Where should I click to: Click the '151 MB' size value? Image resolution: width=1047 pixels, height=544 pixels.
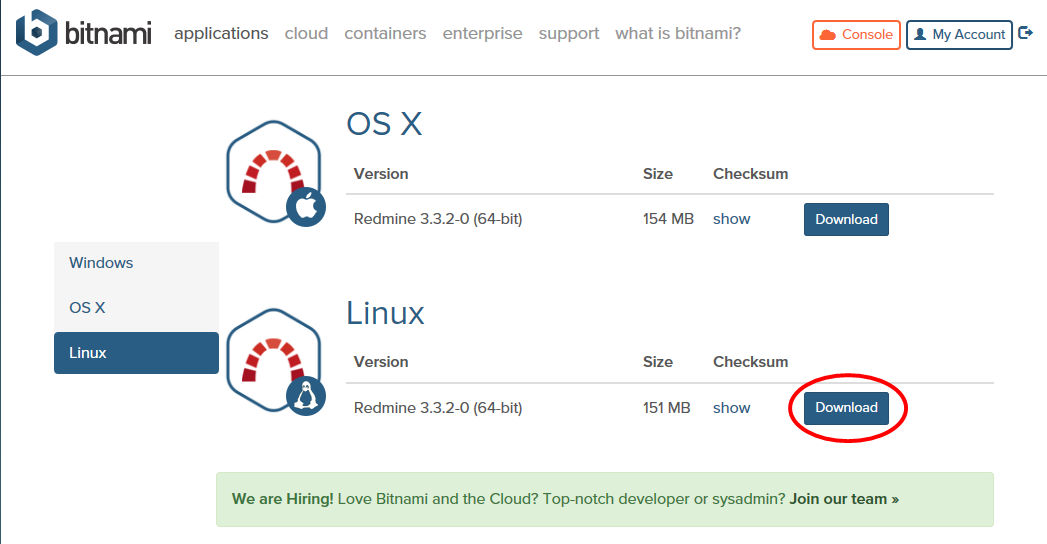pos(666,408)
